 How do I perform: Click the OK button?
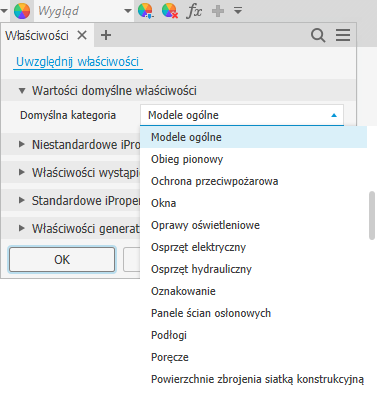pos(62,259)
